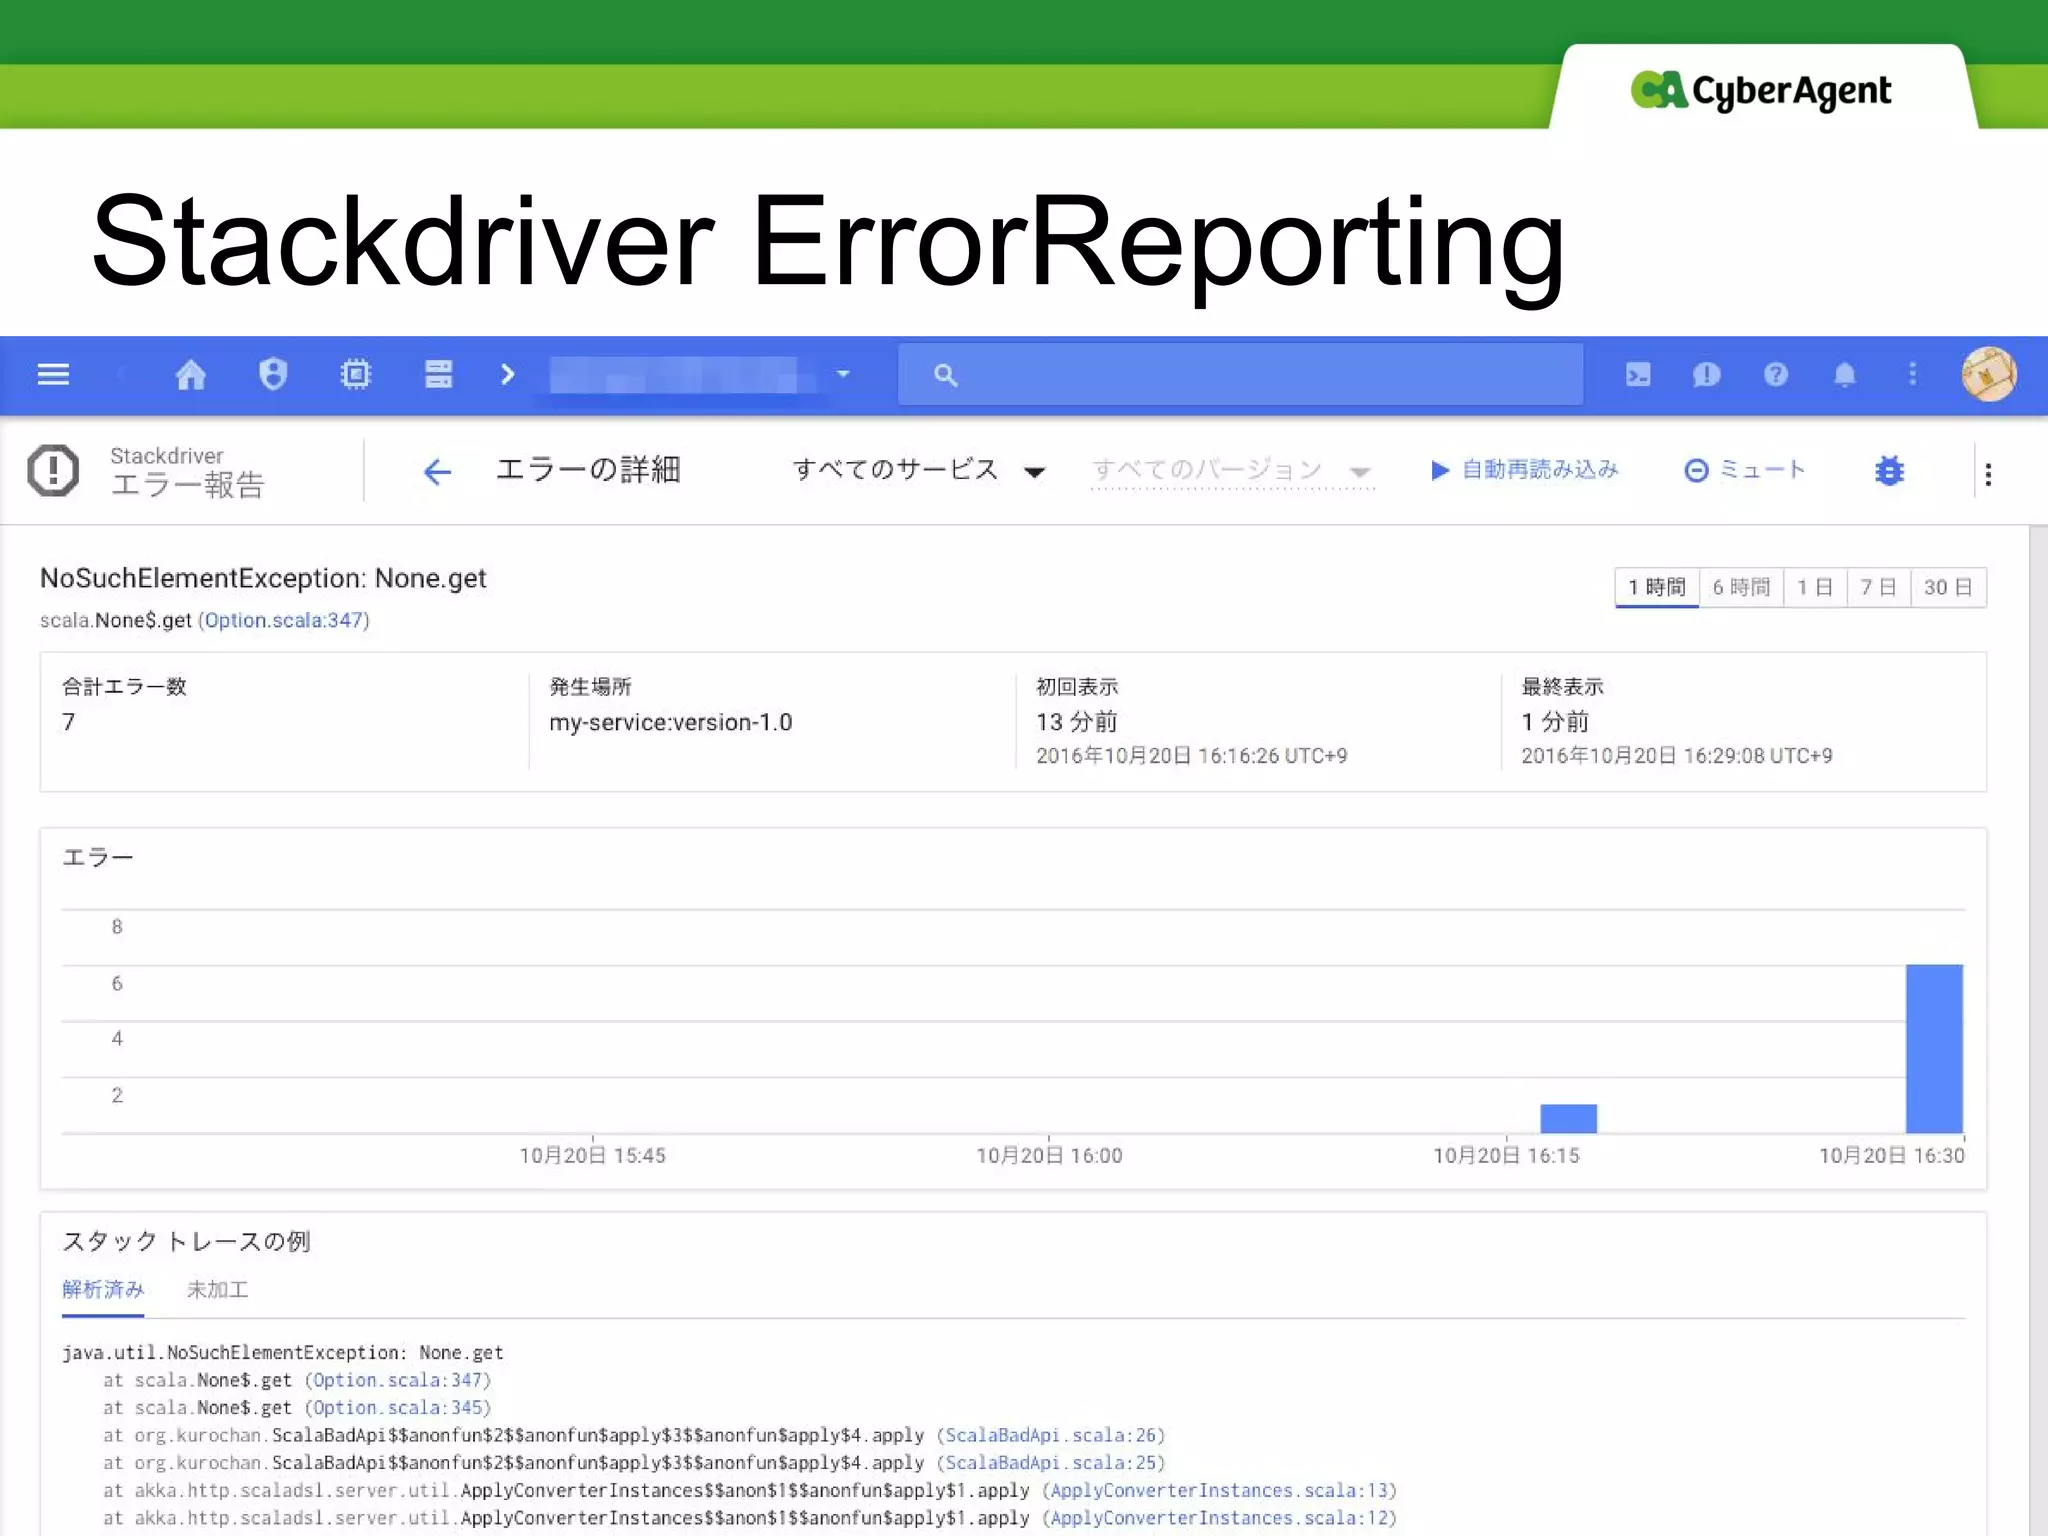Open the help question mark icon
Screen dimensions: 2048x1536
(1775, 374)
